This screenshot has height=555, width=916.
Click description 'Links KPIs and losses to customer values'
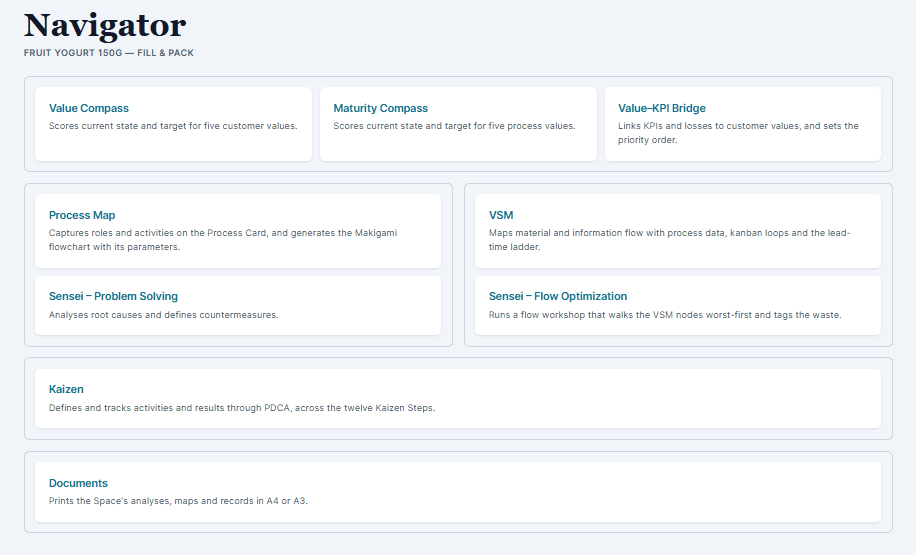click(710, 126)
